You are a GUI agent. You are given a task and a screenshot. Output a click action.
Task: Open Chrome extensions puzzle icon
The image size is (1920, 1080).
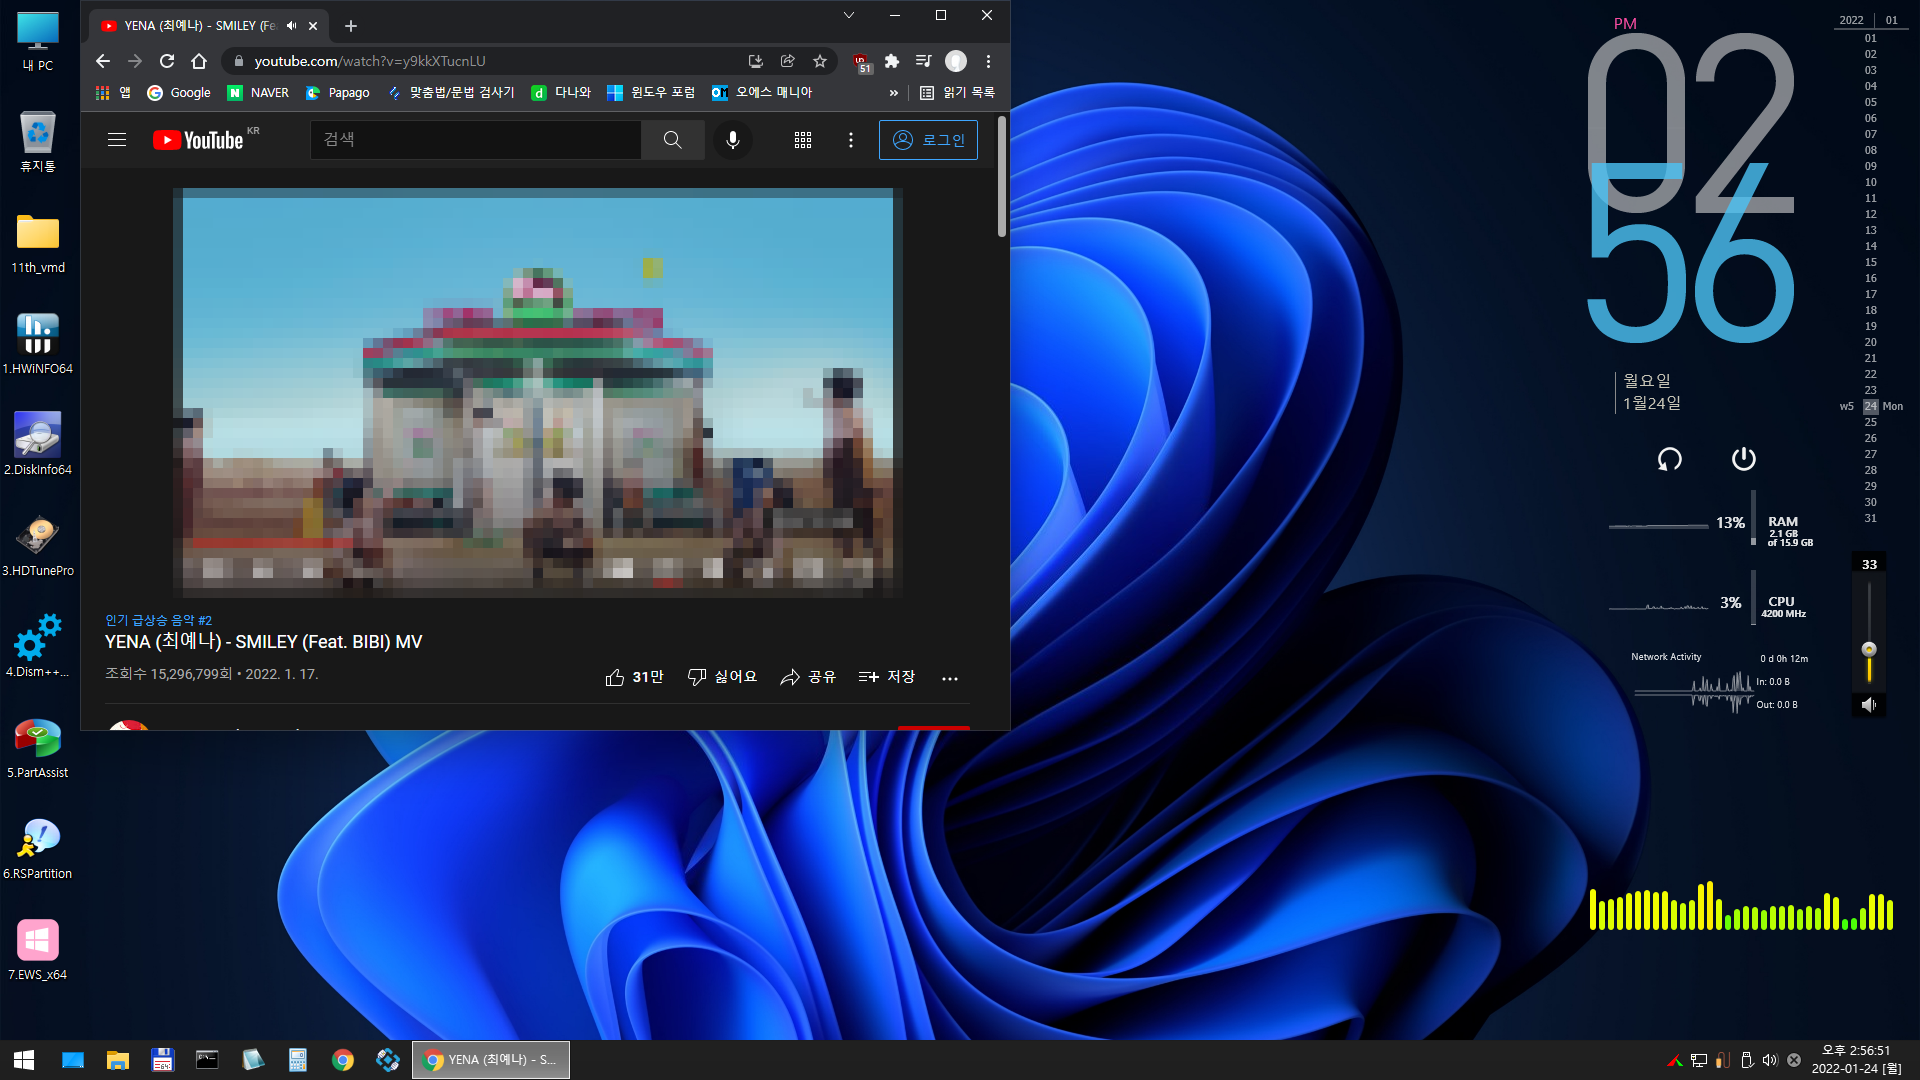click(892, 61)
